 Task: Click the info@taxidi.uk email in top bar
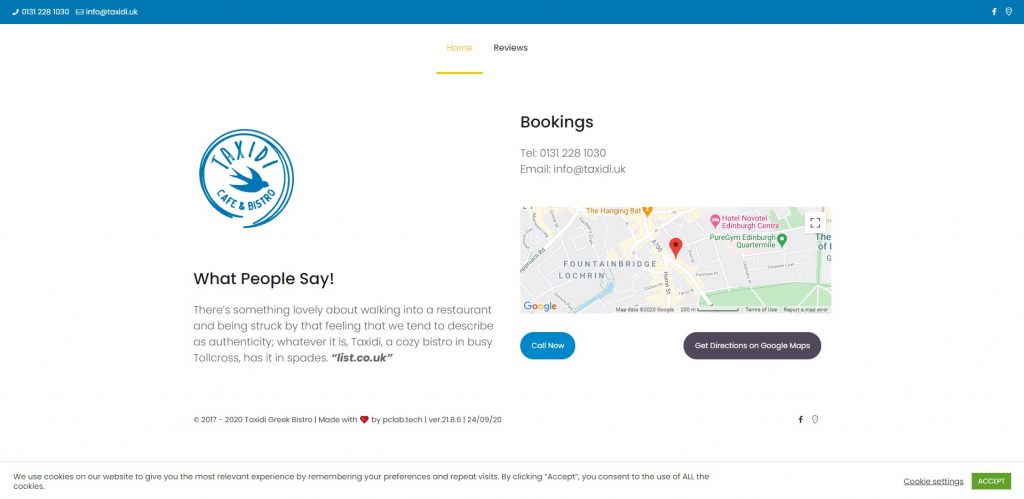112,12
